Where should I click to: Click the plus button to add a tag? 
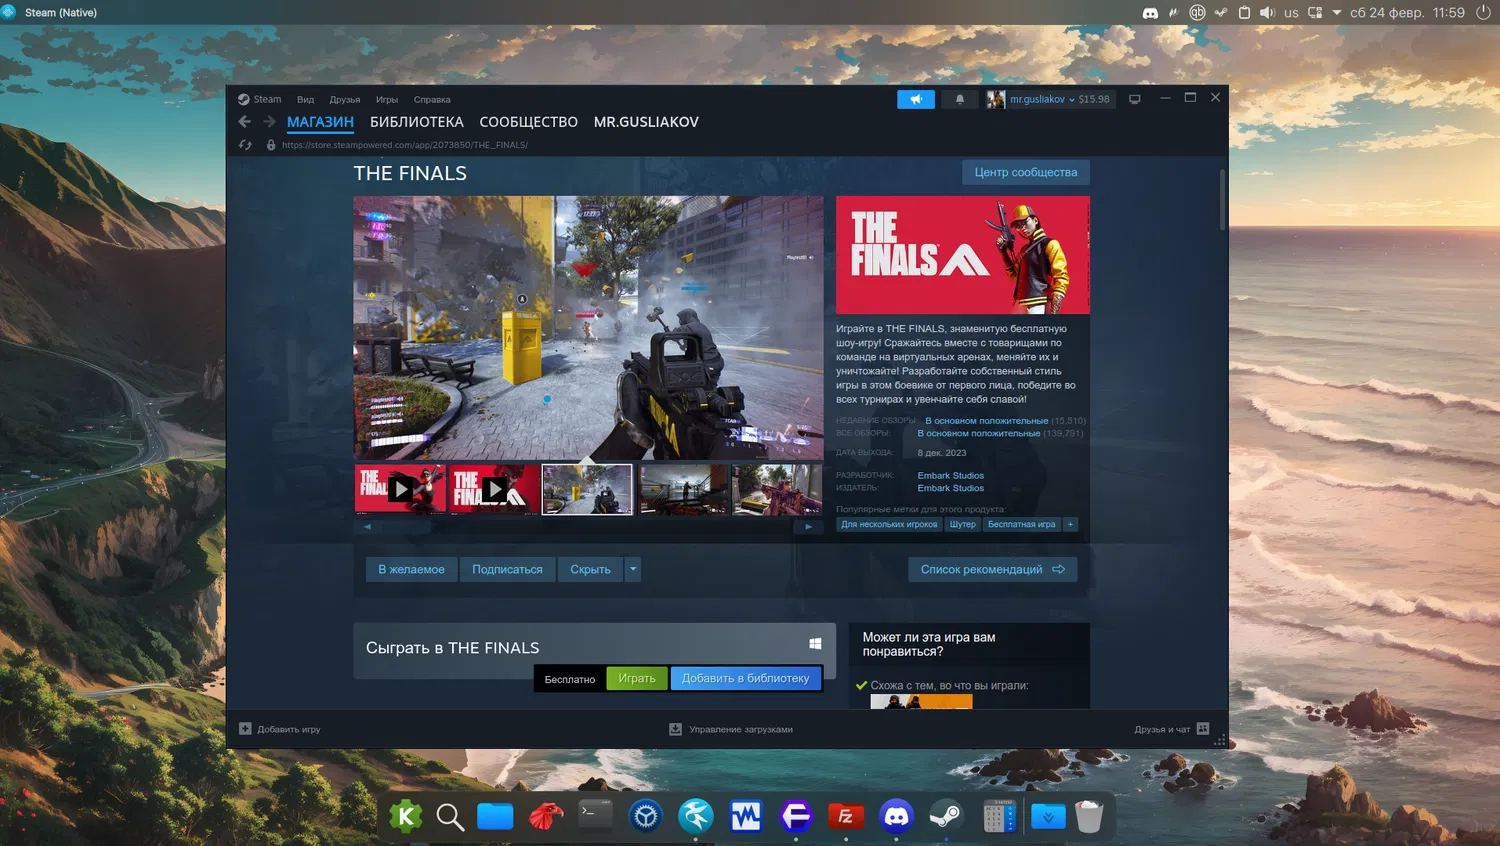[x=1070, y=524]
